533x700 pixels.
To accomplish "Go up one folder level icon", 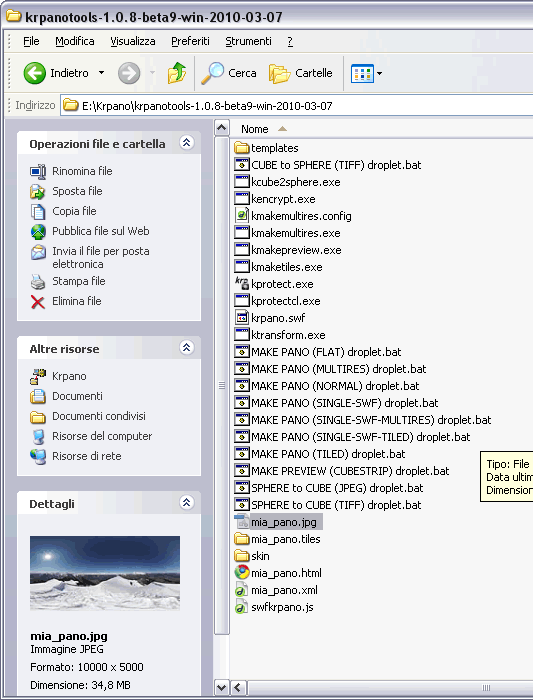I will click(177, 73).
